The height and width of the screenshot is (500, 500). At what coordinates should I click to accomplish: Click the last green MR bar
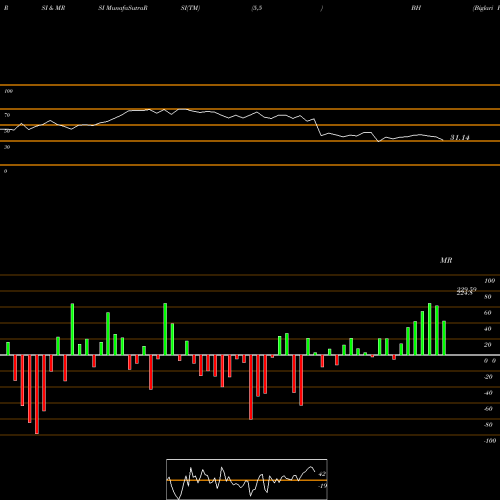(x=444, y=338)
